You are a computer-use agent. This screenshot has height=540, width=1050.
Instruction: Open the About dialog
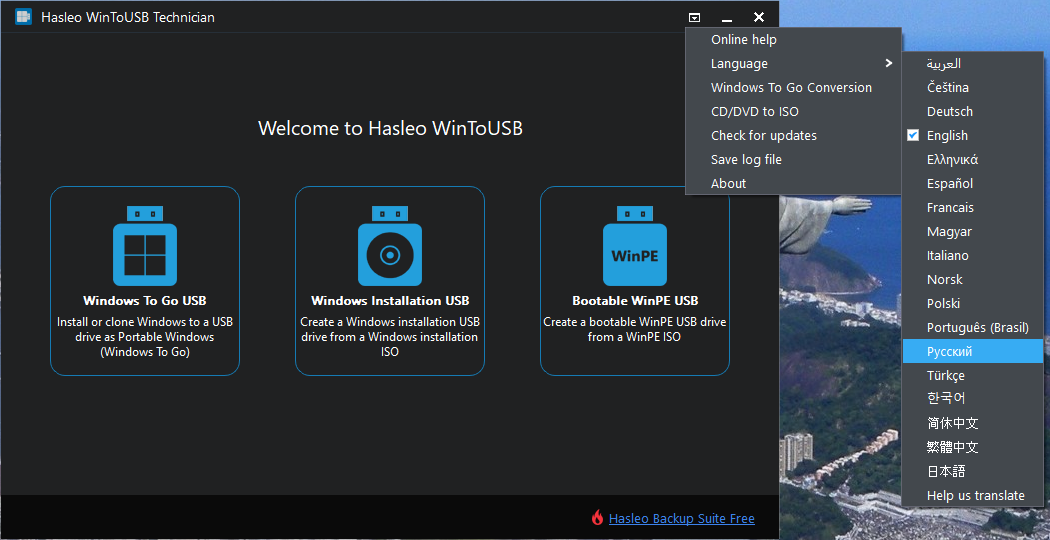click(x=728, y=184)
